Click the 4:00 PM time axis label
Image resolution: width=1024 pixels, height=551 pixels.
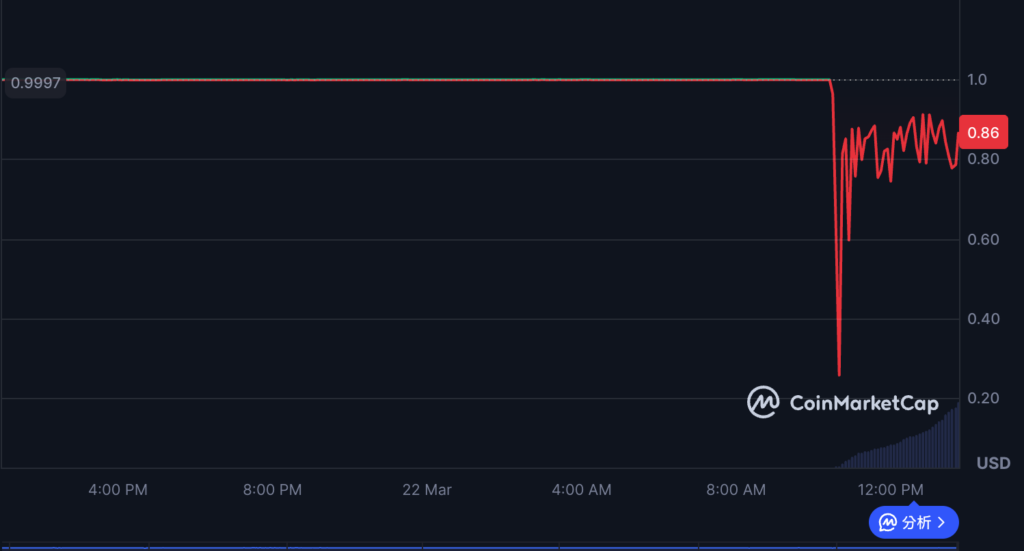click(118, 489)
